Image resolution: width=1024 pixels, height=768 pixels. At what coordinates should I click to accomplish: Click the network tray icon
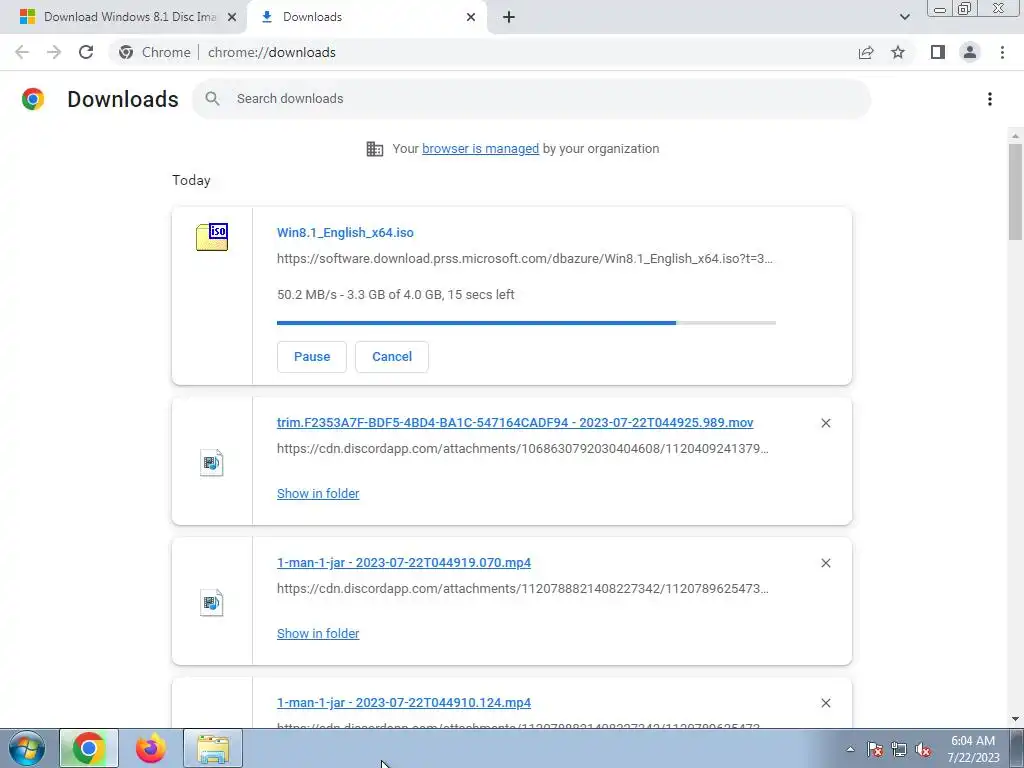pos(899,749)
